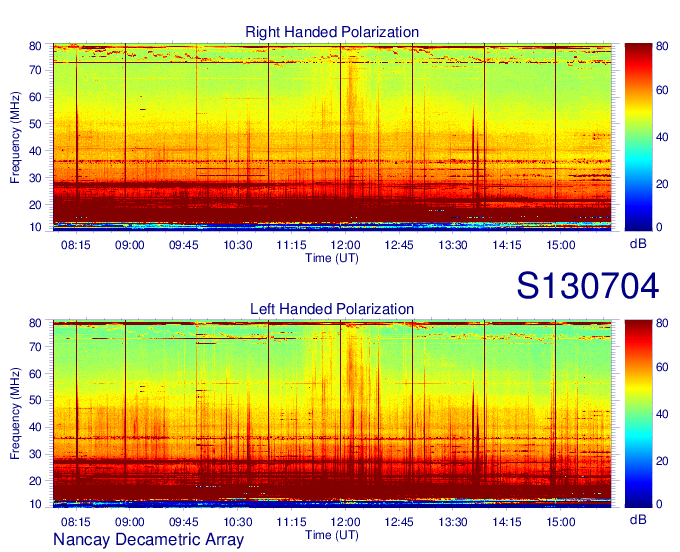The width and height of the screenshot is (680, 552).
Task: Click "Frequency (MHz)" label of Right Handed plot
Action: point(15,137)
